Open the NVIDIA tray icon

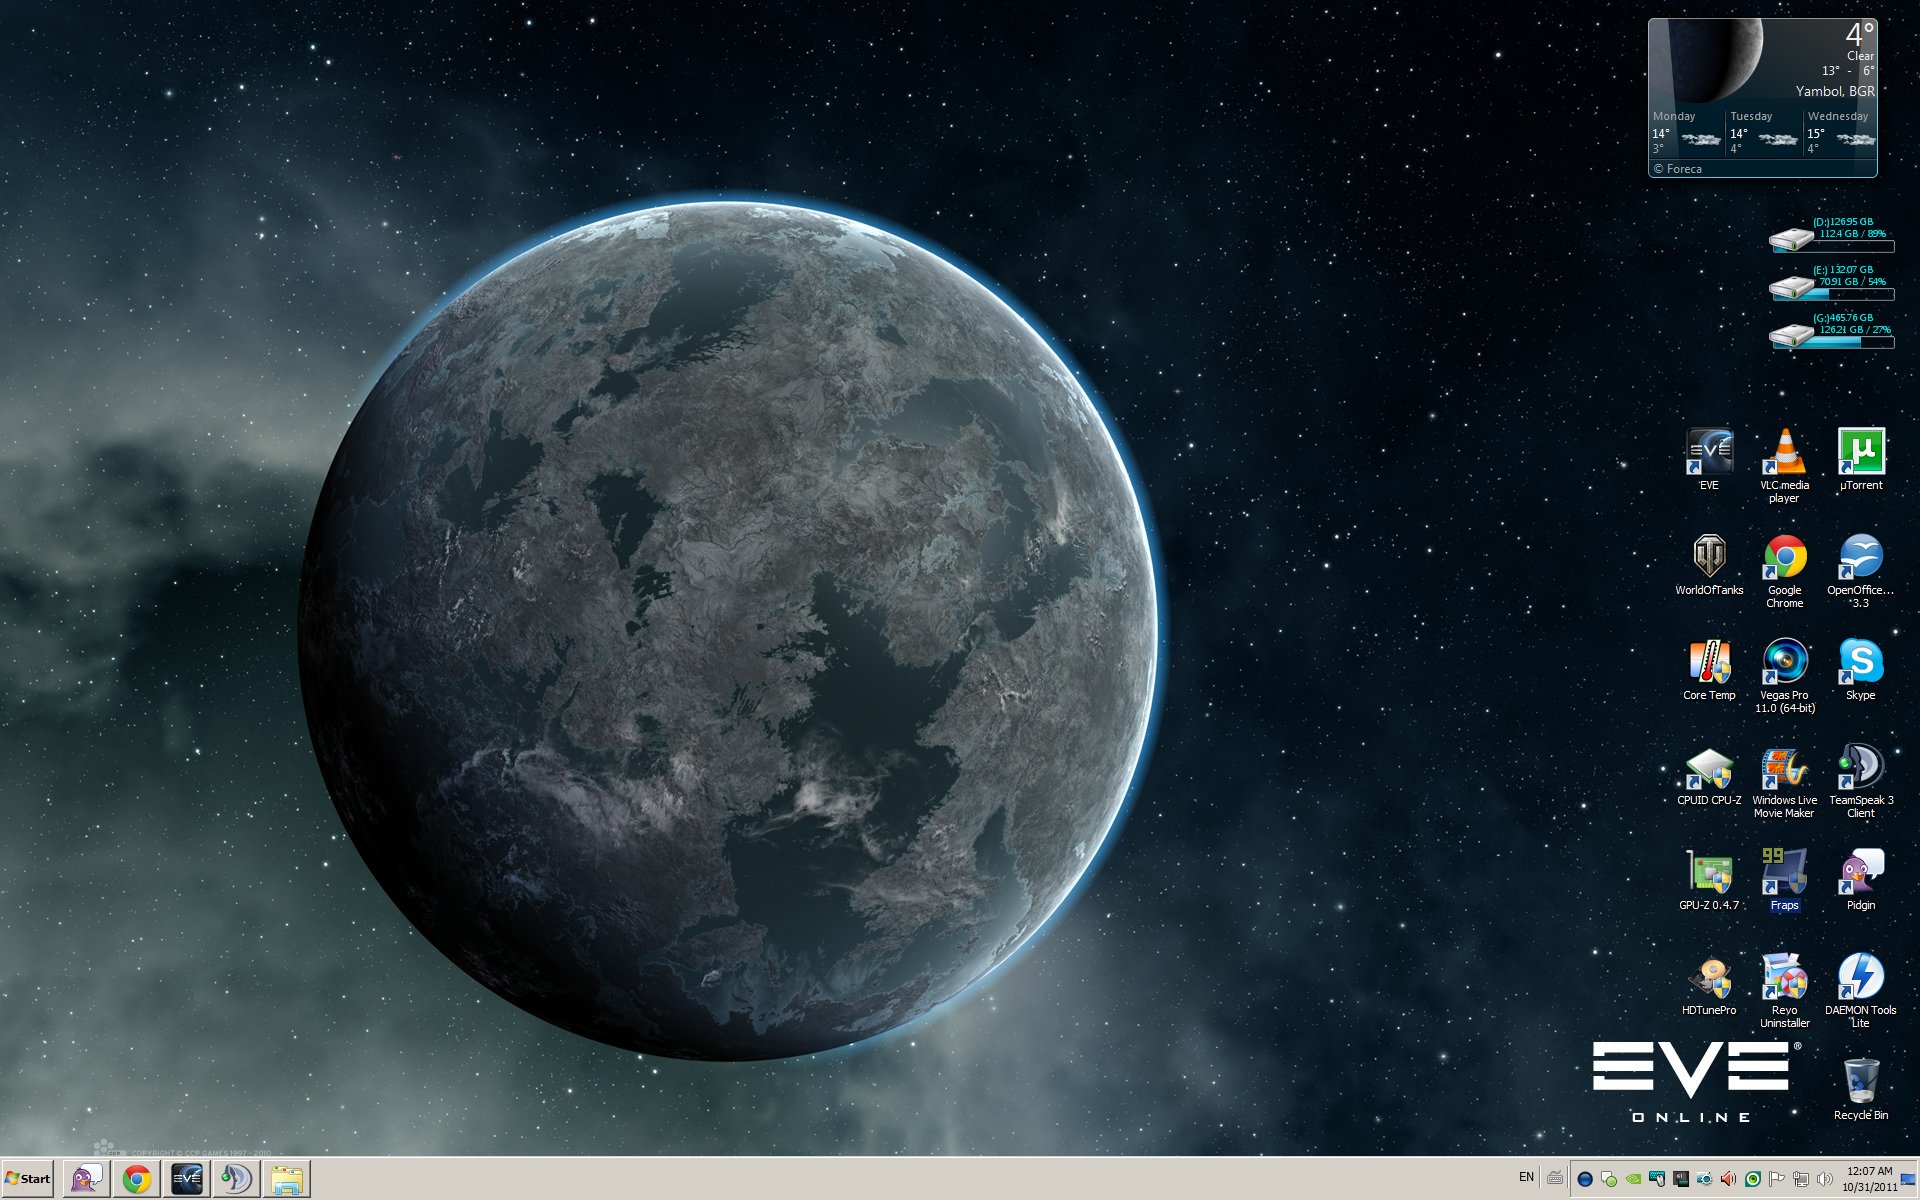[x=1633, y=1179]
